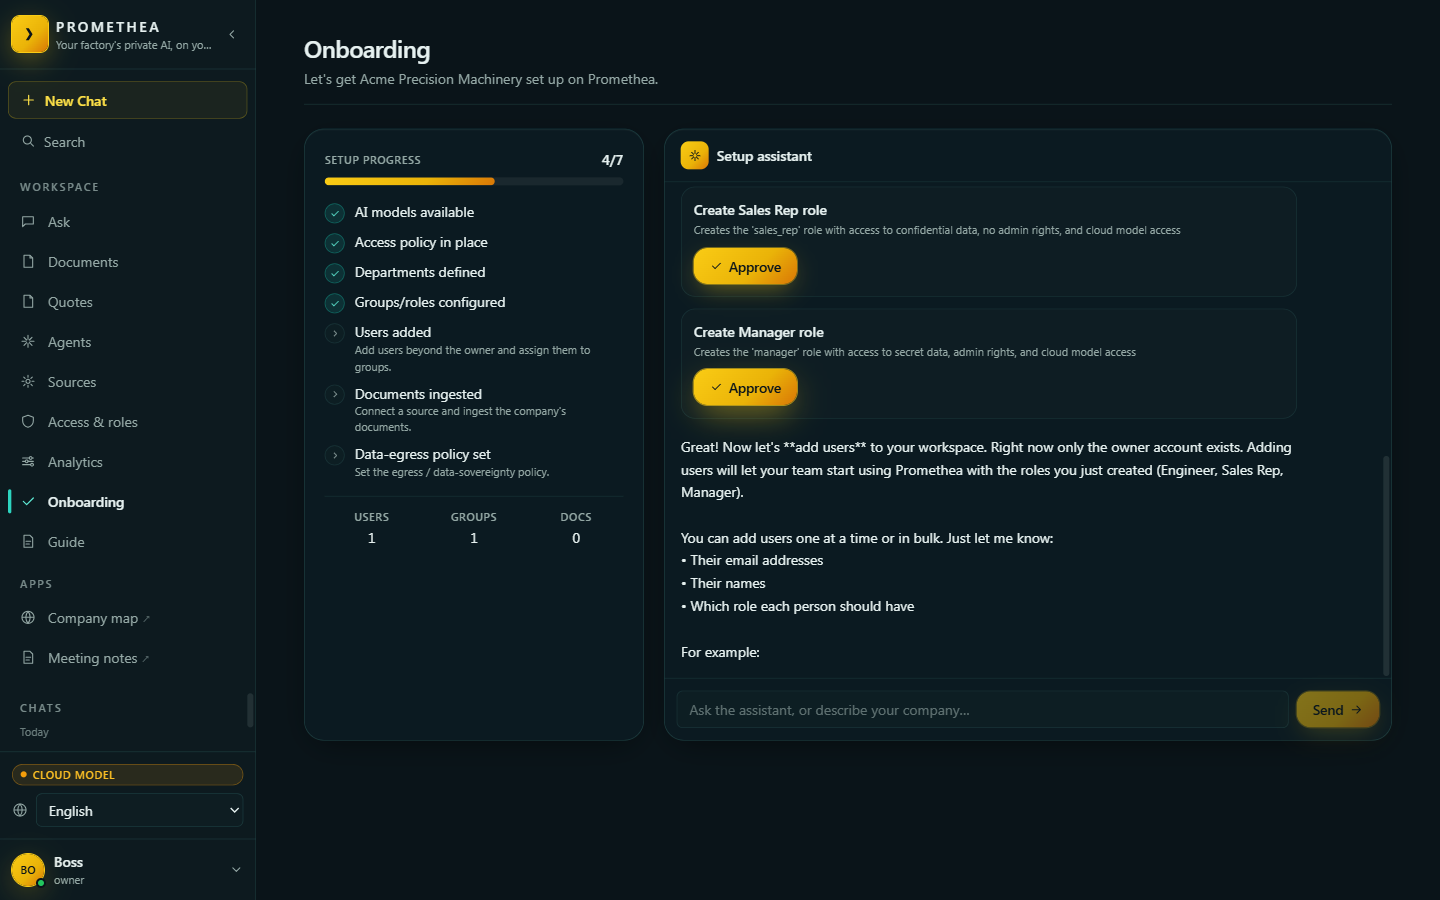1440x900 pixels.
Task: Open the English language dropdown
Action: click(x=140, y=810)
